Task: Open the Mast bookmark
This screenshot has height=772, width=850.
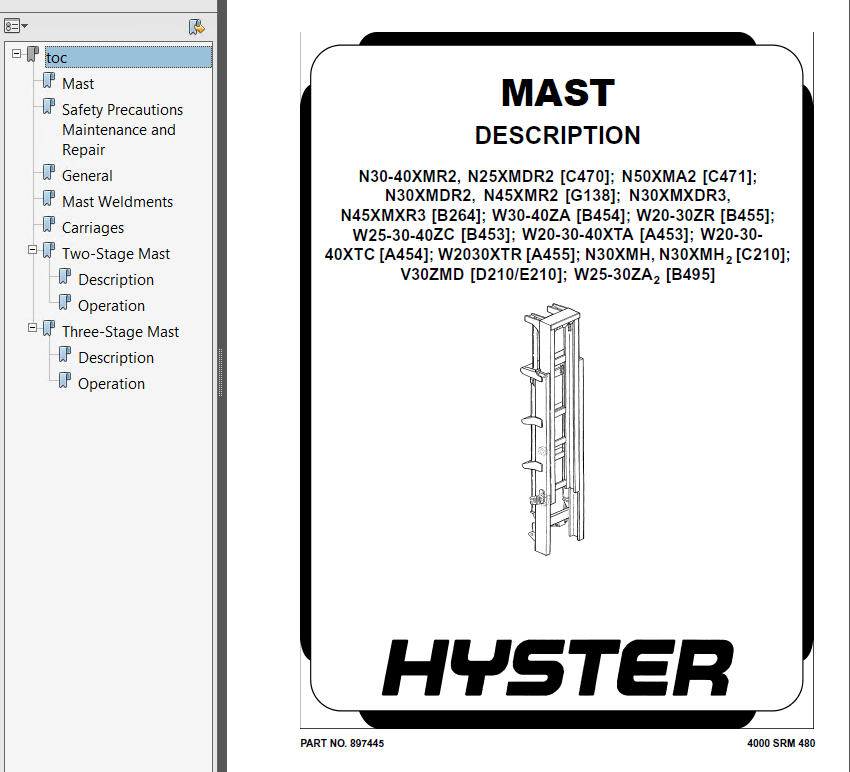Action: click(x=78, y=84)
